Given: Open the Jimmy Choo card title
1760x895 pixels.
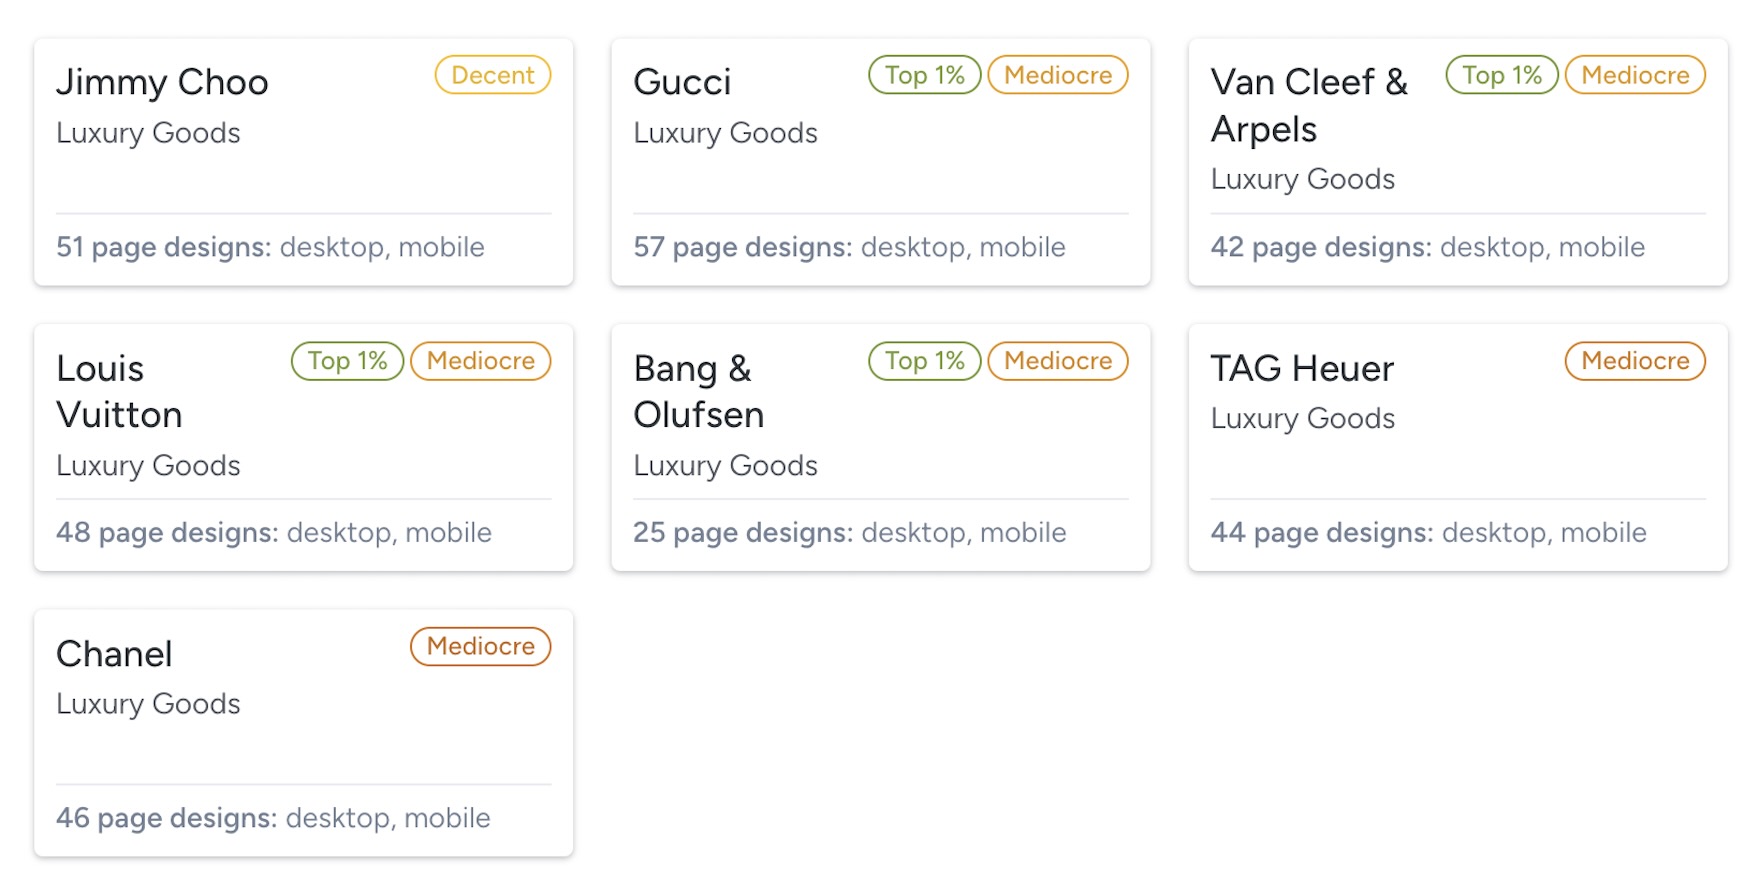Looking at the screenshot, I should pos(162,82).
